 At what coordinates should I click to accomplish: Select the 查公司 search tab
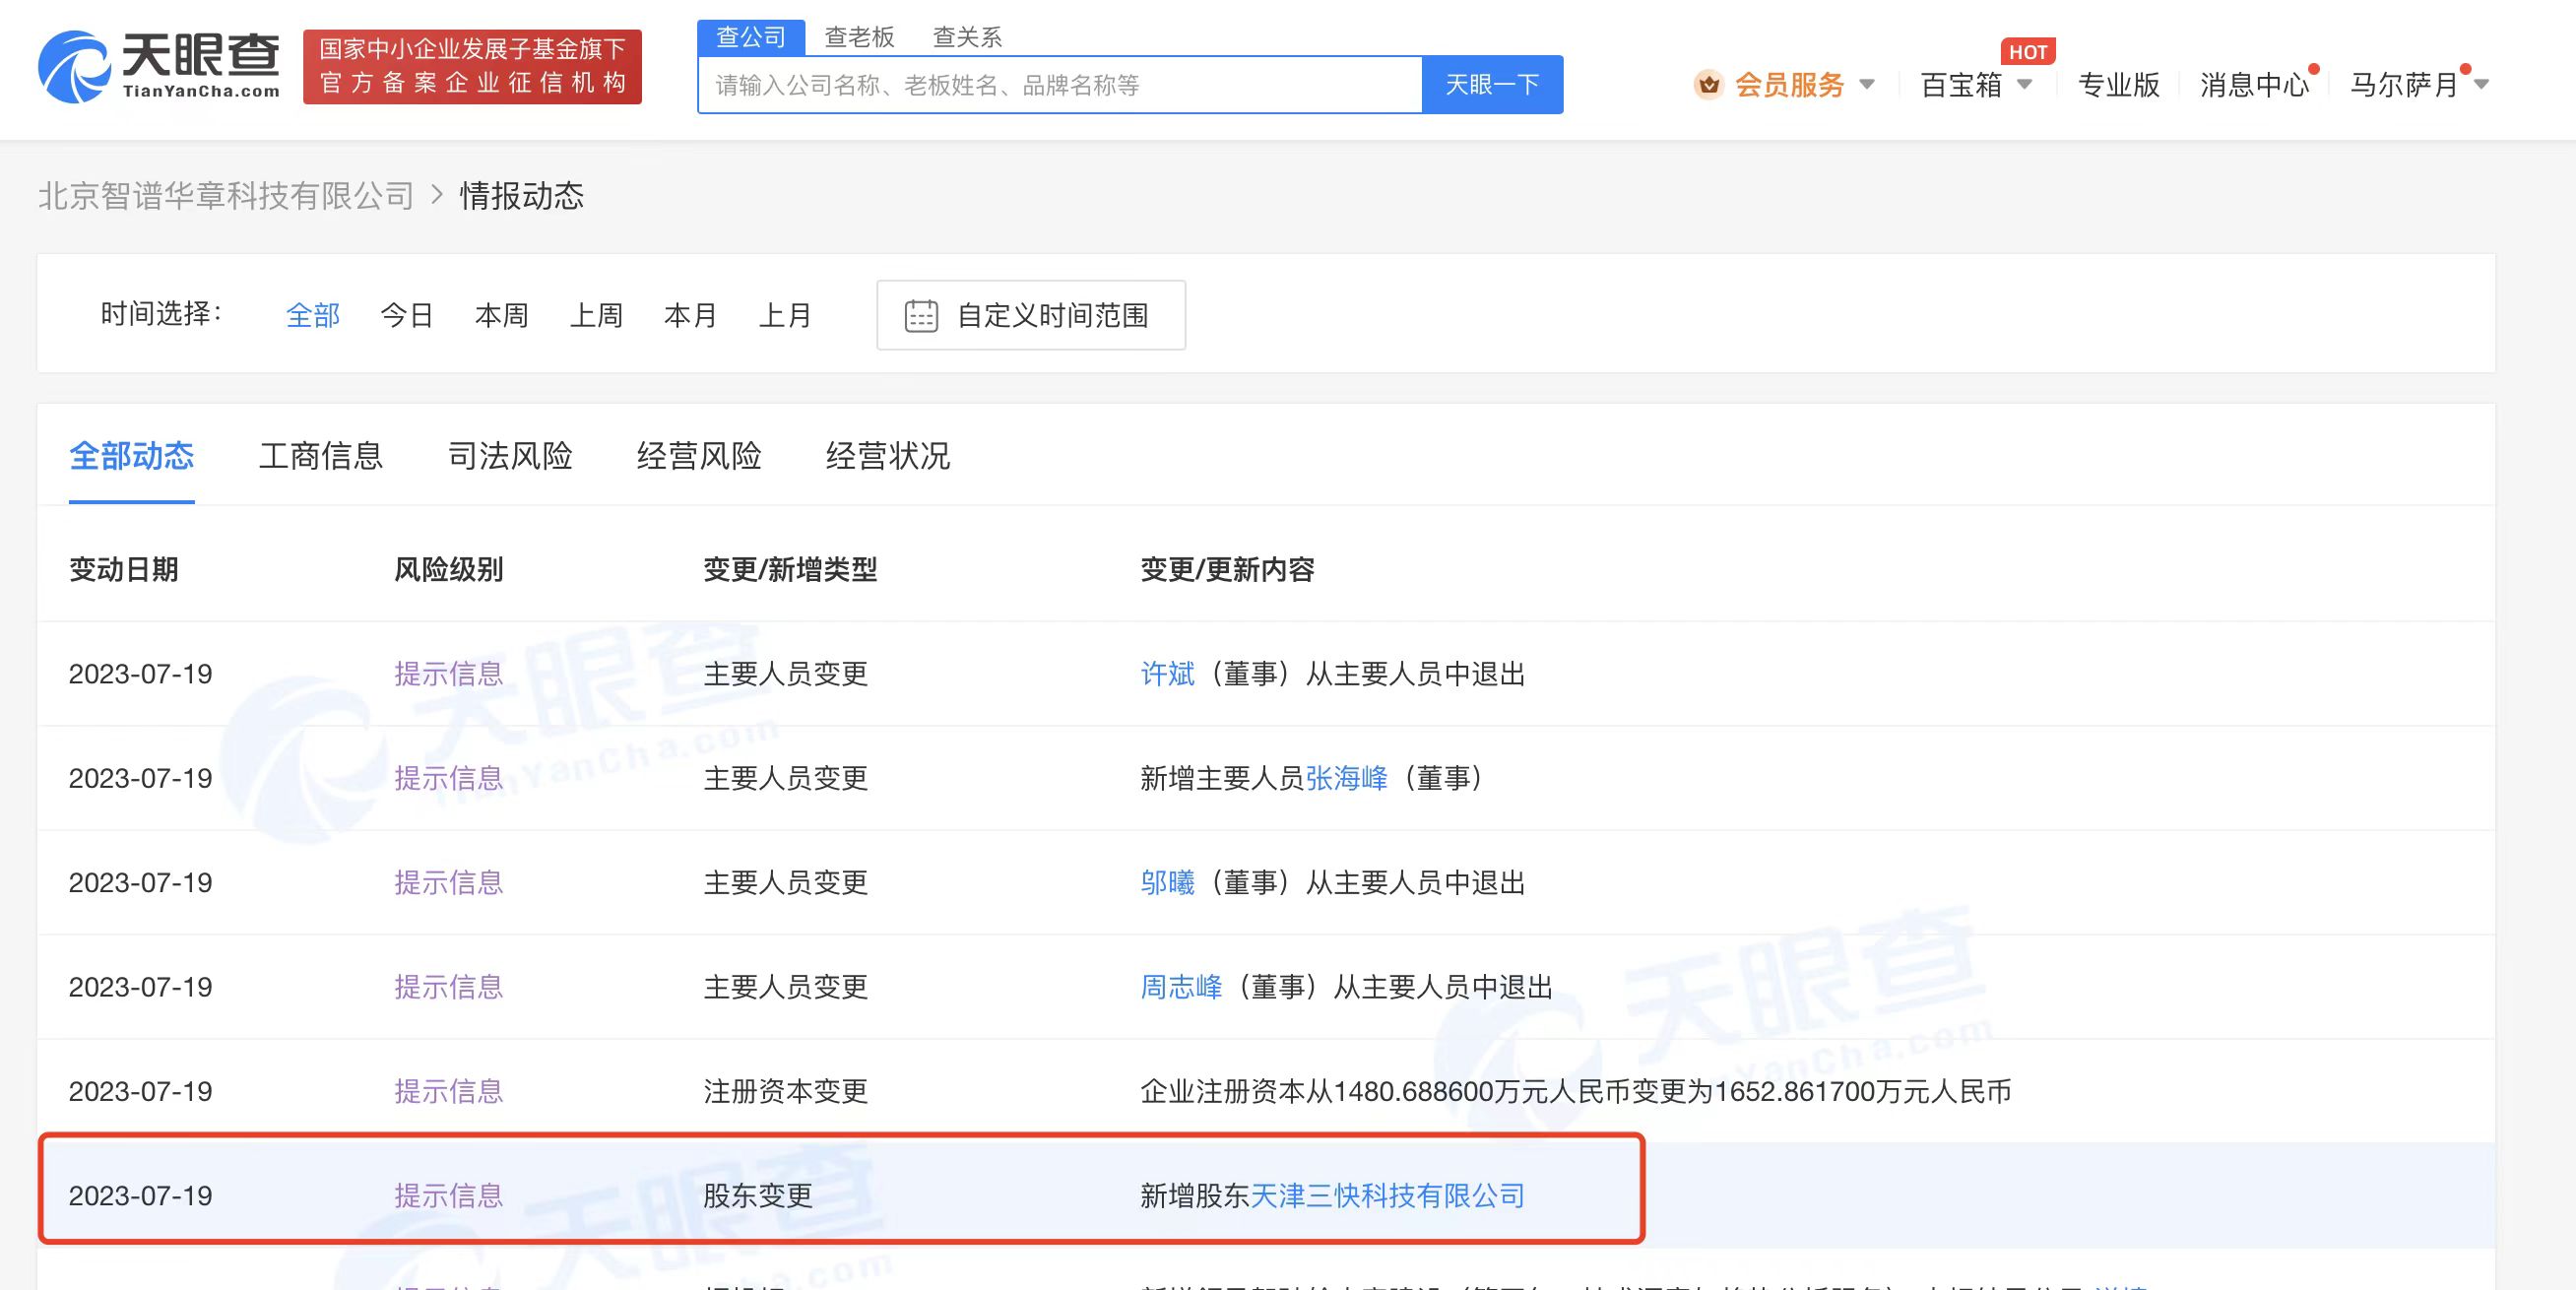coord(751,37)
